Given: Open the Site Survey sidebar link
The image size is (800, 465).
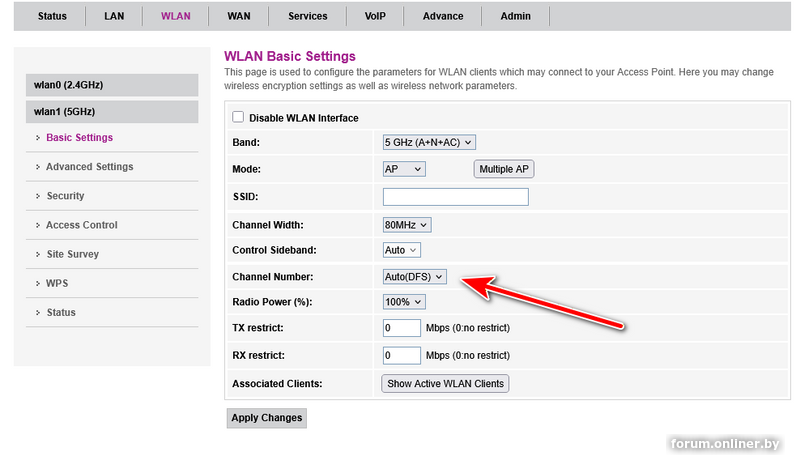Looking at the screenshot, I should 72,254.
